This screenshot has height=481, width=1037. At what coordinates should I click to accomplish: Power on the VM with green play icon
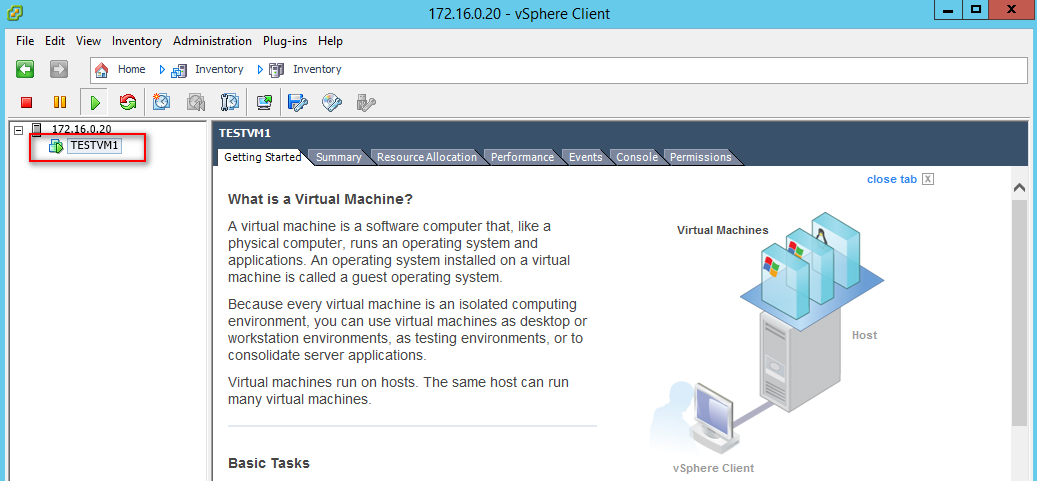[95, 103]
